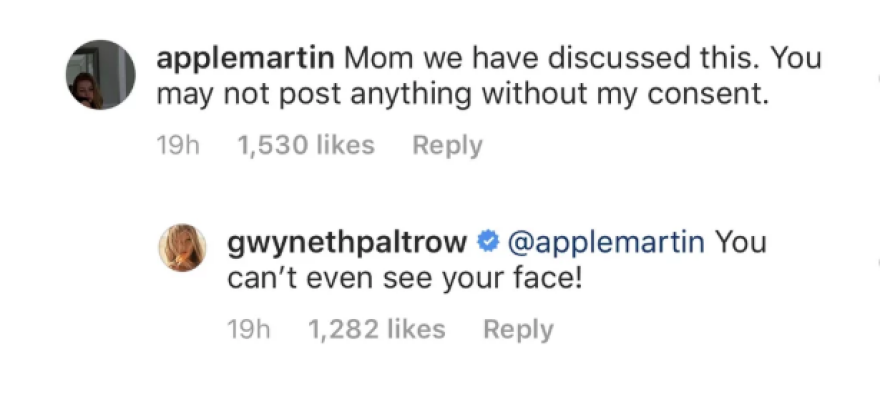This screenshot has height=402, width=880.
Task: Open applemartin's profile picture
Action: [x=101, y=76]
